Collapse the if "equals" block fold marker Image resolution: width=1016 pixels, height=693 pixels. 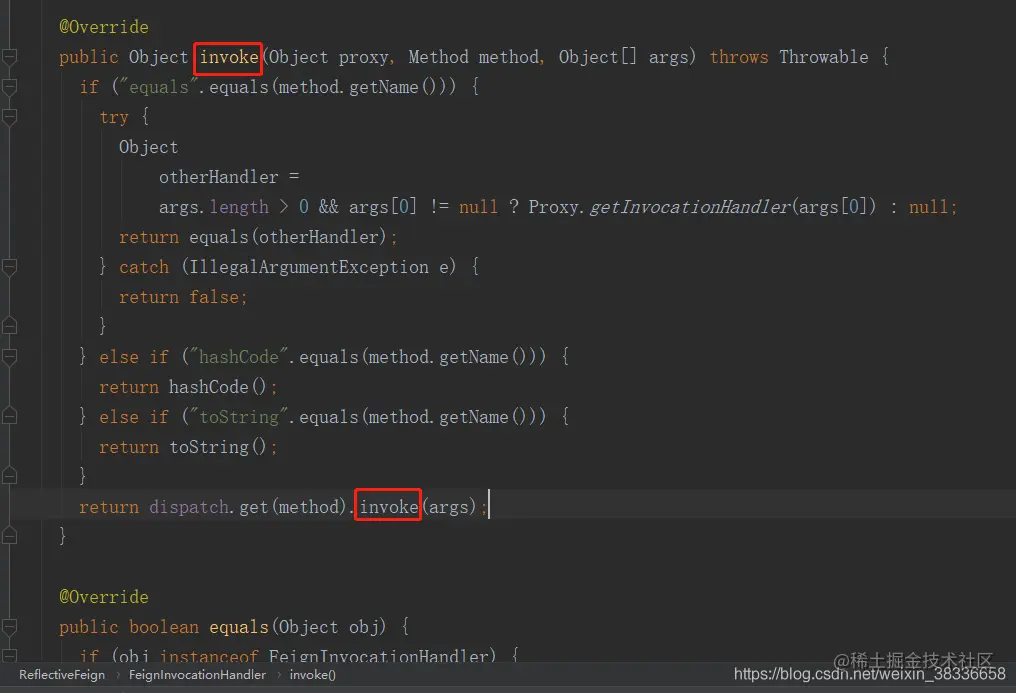[9, 87]
